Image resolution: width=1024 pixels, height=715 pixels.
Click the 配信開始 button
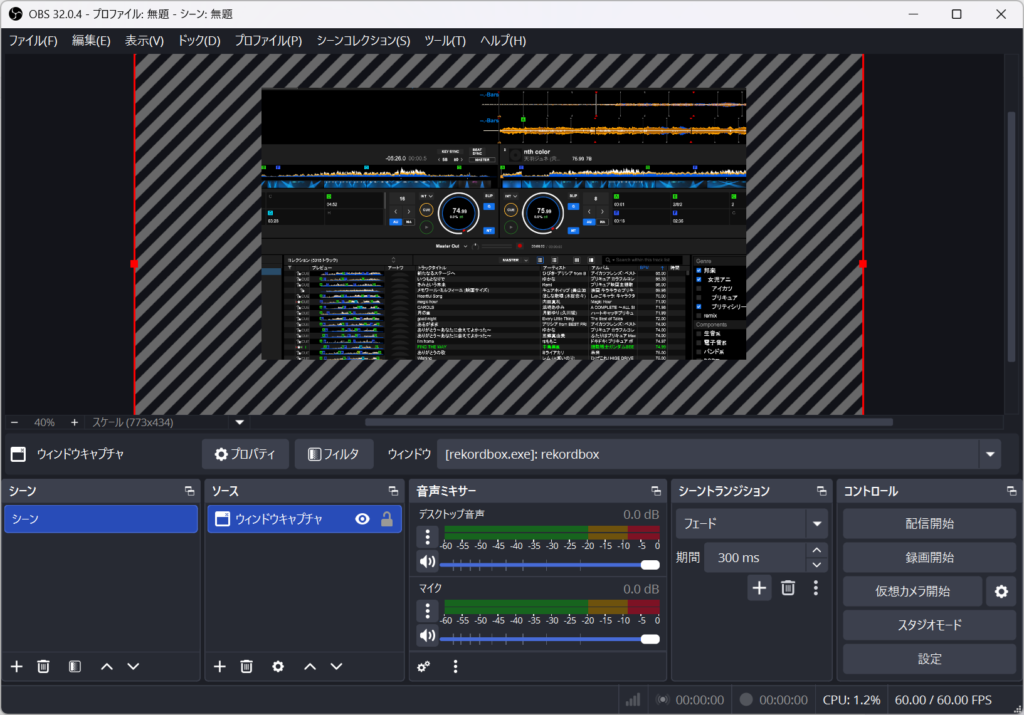click(929, 523)
